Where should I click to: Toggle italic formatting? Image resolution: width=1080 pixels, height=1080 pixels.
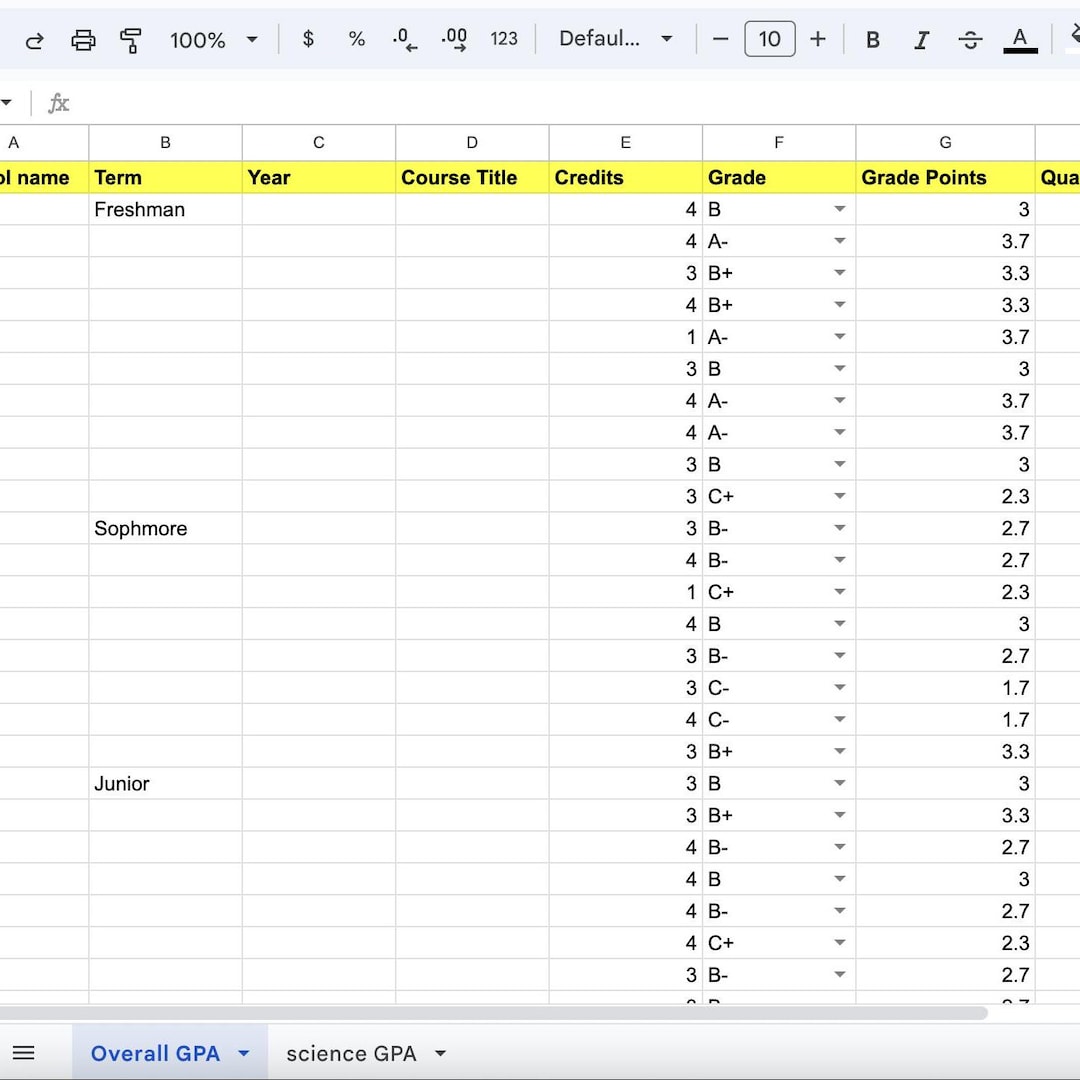pos(921,40)
